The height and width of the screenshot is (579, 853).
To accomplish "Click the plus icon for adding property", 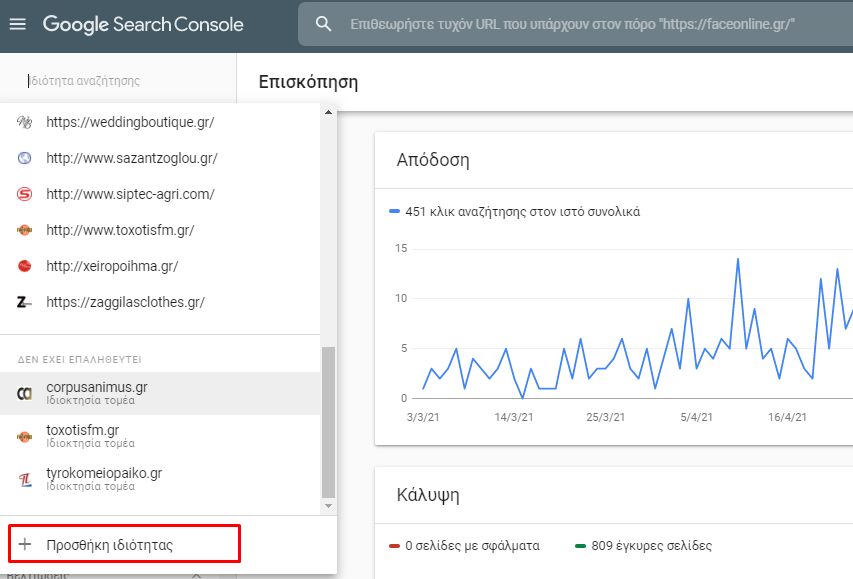I will (25, 544).
